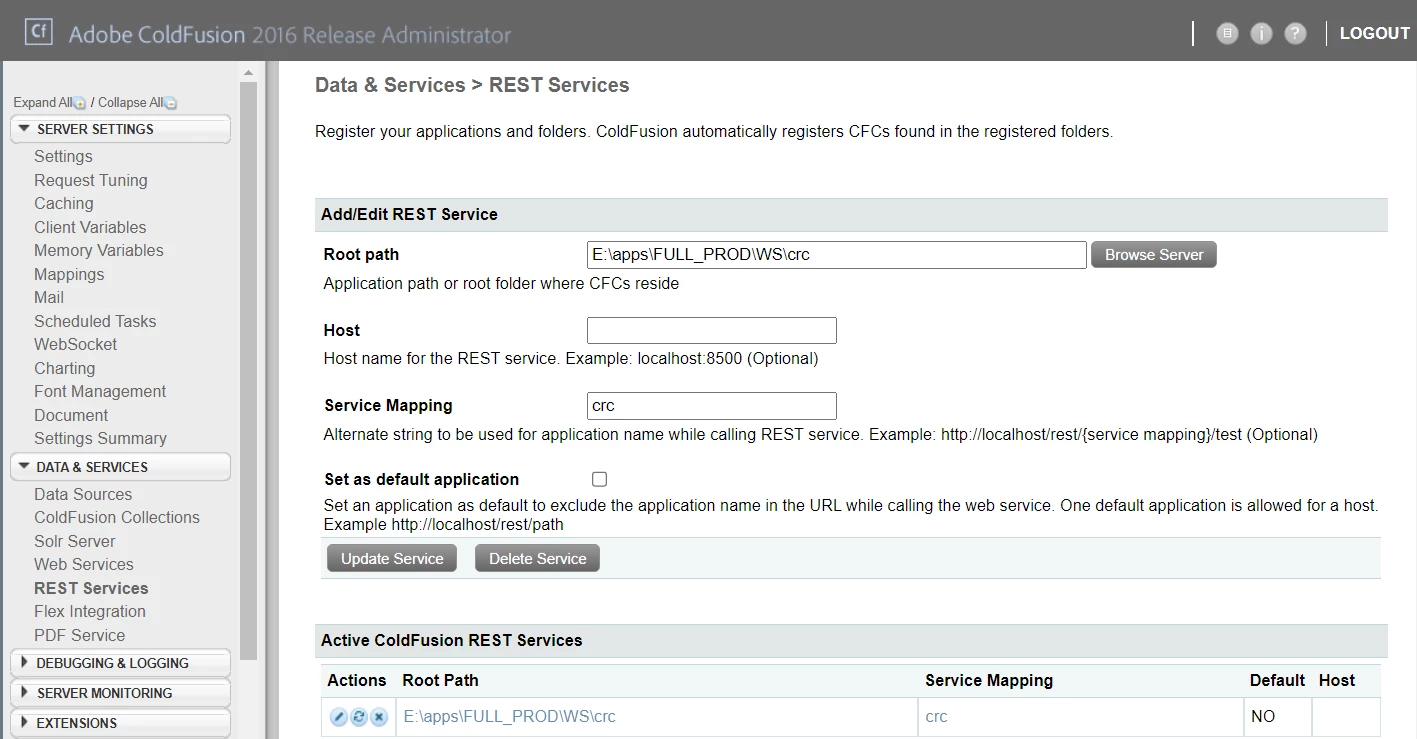The width and height of the screenshot is (1417, 739).
Task: Open PDF Service page
Action: tap(80, 635)
